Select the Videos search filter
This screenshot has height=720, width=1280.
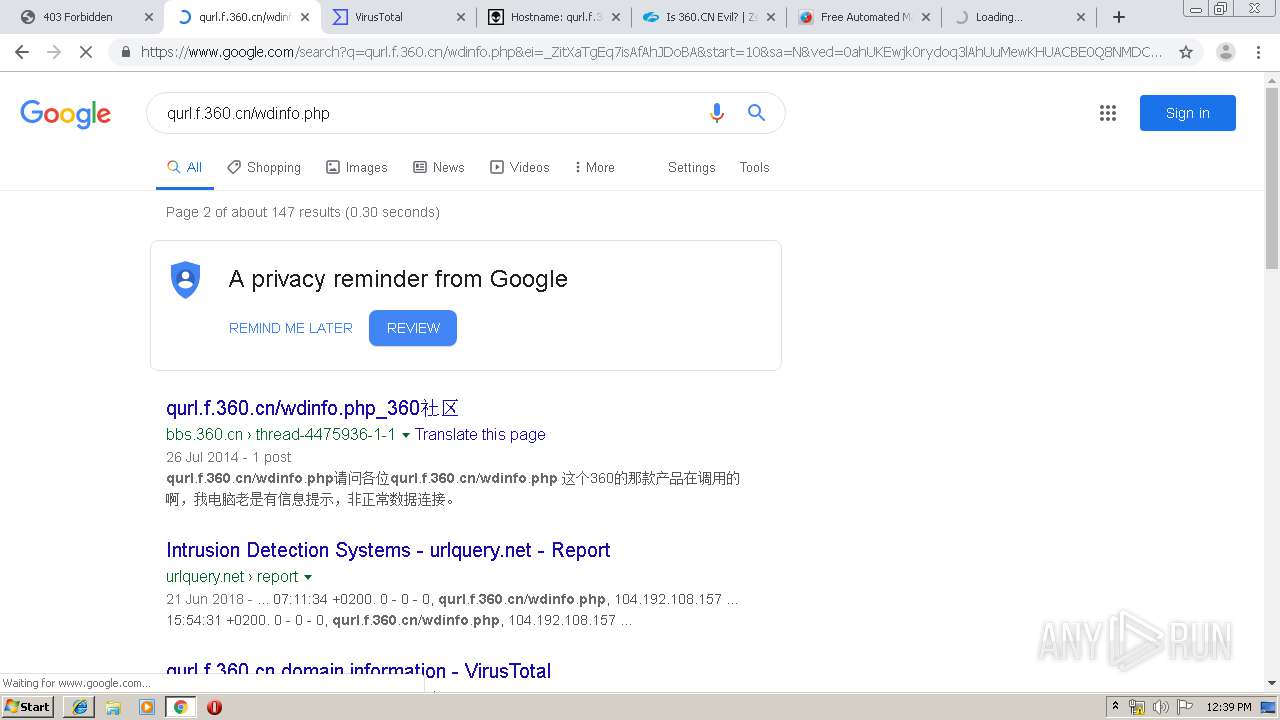pos(520,167)
